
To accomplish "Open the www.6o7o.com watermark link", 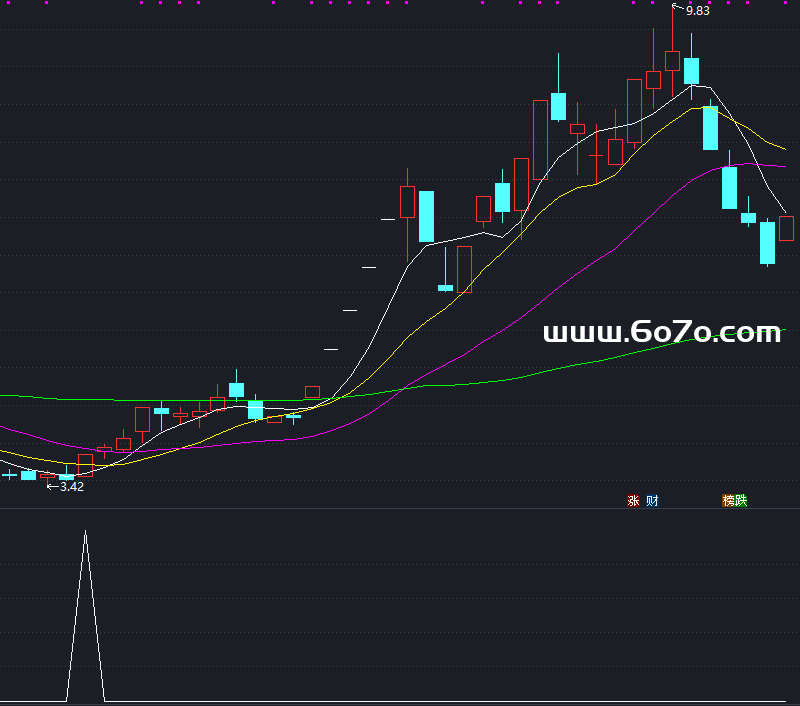I will coord(661,333).
